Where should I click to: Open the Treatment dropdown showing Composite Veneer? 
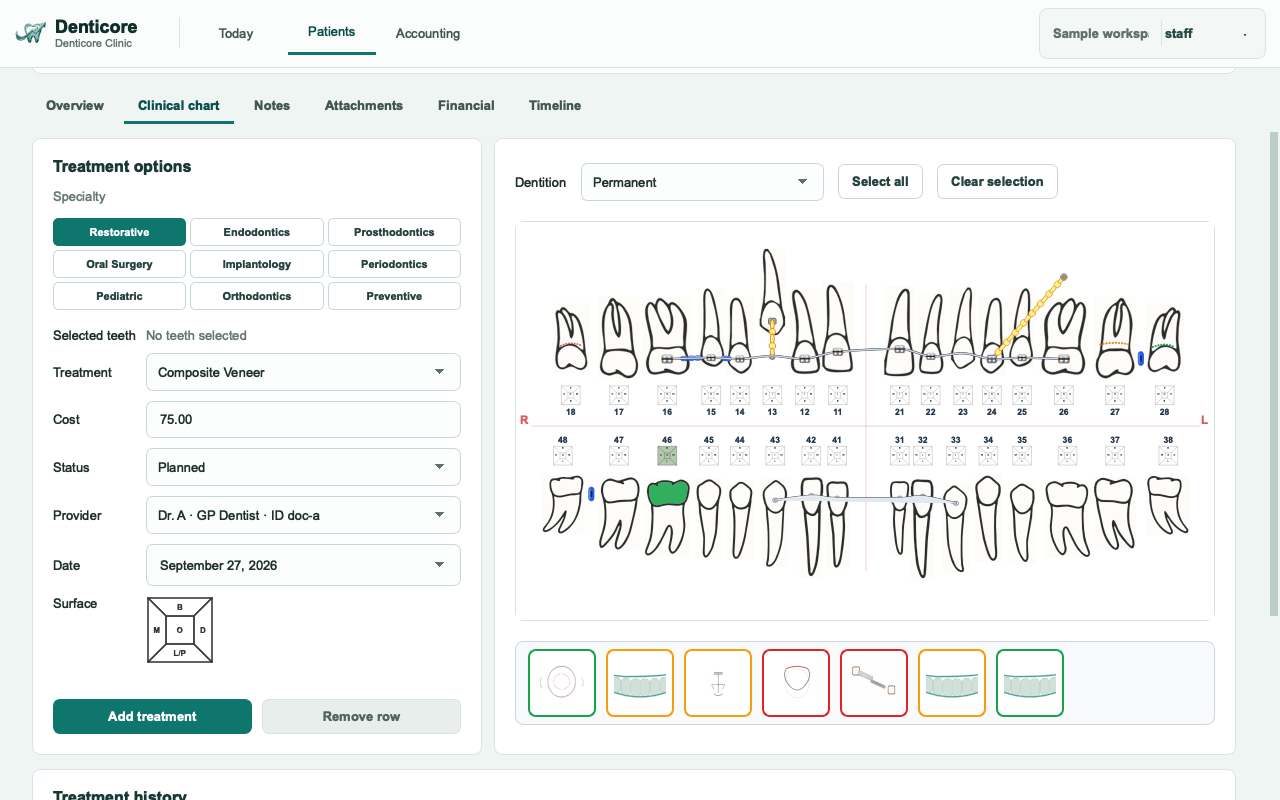coord(303,372)
